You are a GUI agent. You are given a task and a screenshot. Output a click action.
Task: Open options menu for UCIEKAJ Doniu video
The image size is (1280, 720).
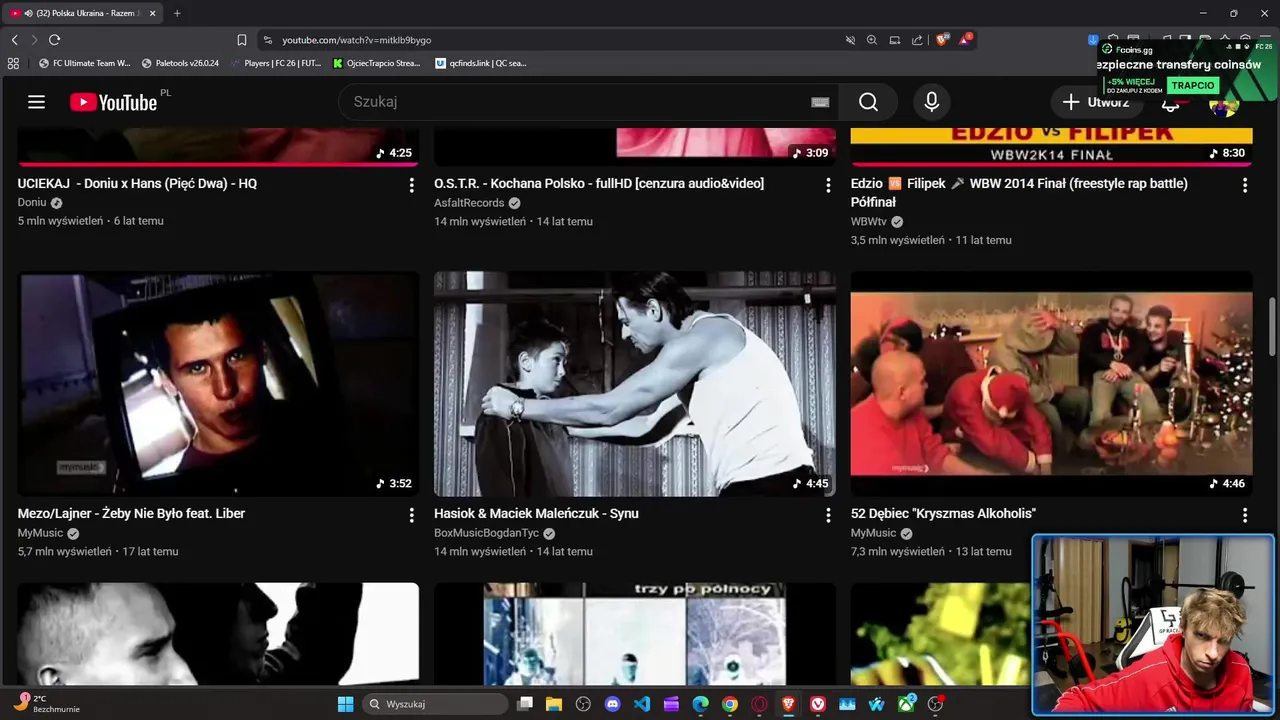411,185
